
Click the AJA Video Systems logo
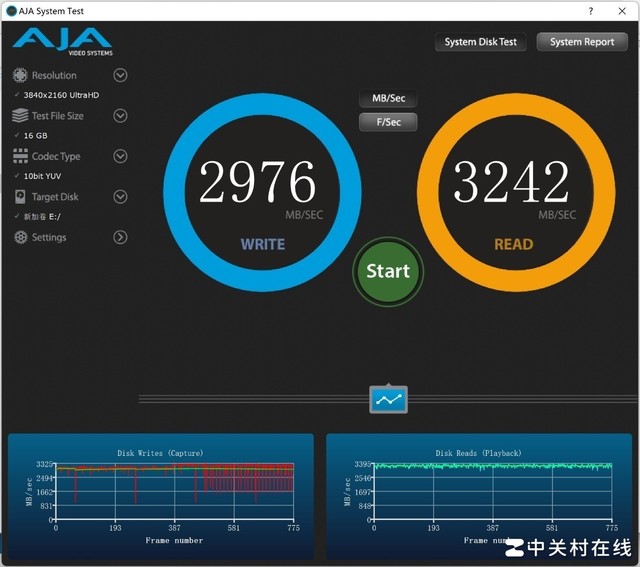tap(62, 41)
